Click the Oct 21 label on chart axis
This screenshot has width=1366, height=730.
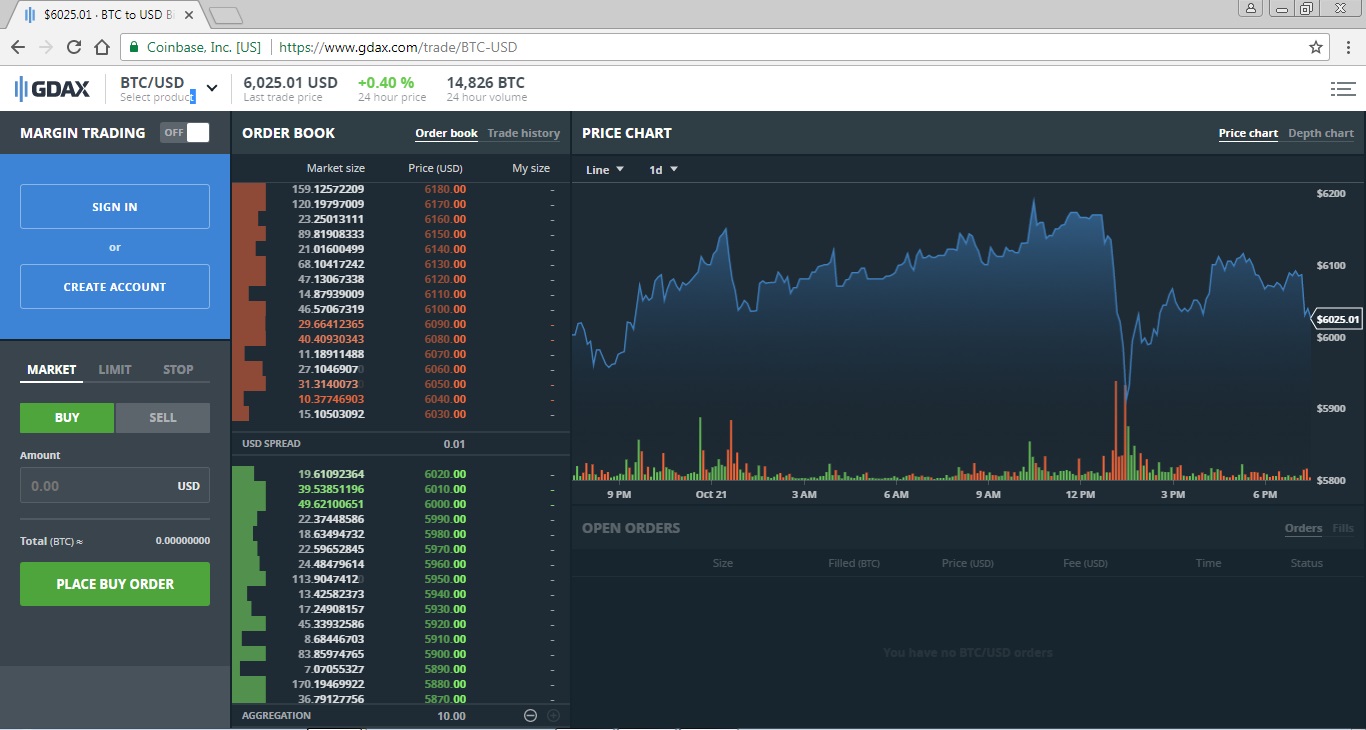tap(711, 494)
